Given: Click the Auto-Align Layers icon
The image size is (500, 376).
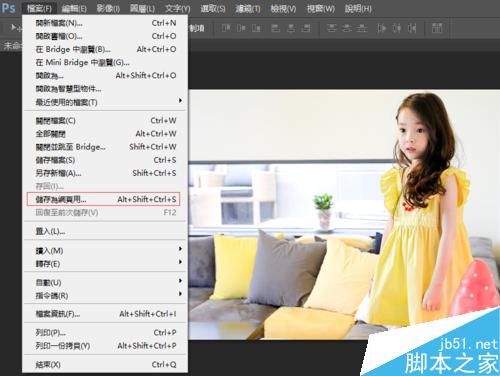Looking at the screenshot, I should coord(437,28).
